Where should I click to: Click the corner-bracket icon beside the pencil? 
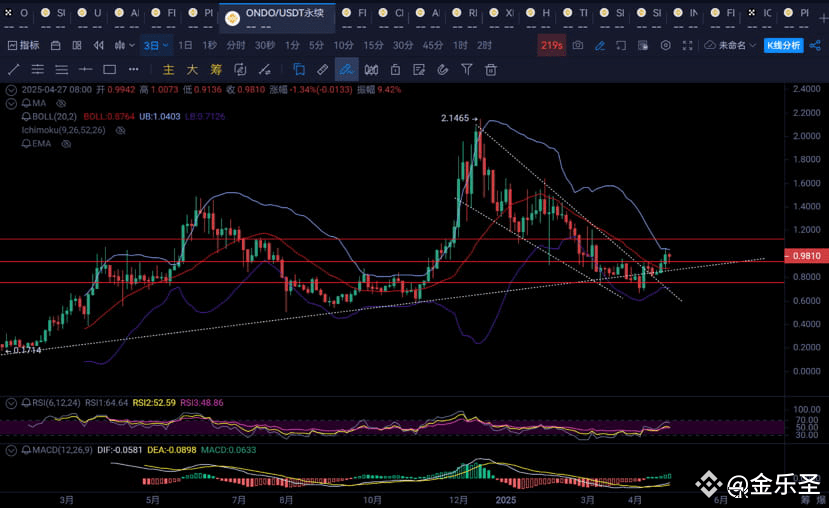621,46
